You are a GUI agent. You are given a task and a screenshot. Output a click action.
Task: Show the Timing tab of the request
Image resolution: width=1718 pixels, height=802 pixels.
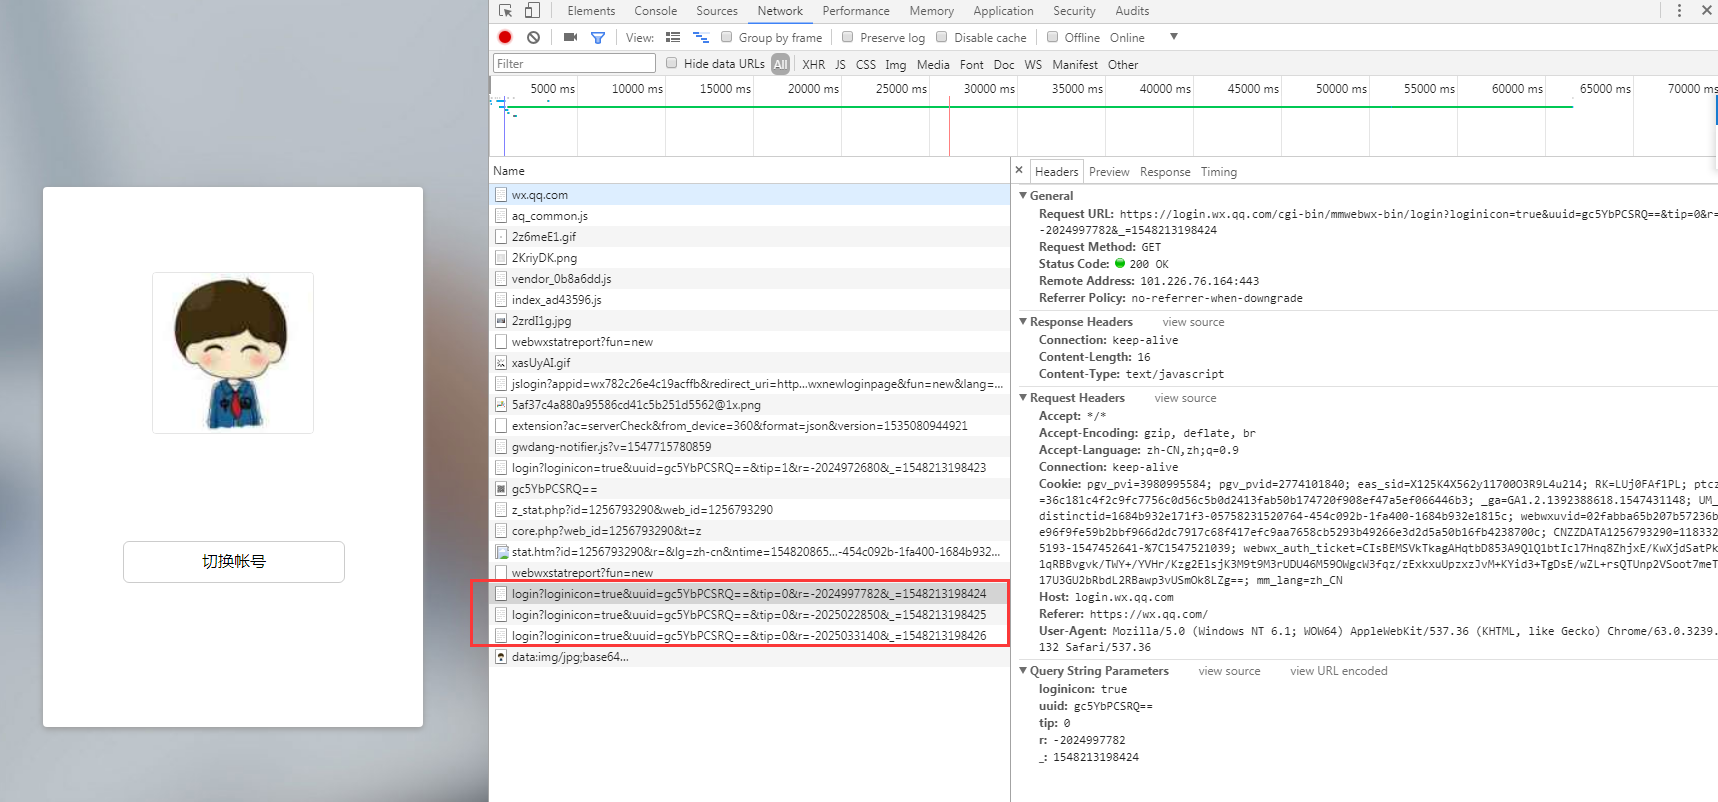(1218, 172)
